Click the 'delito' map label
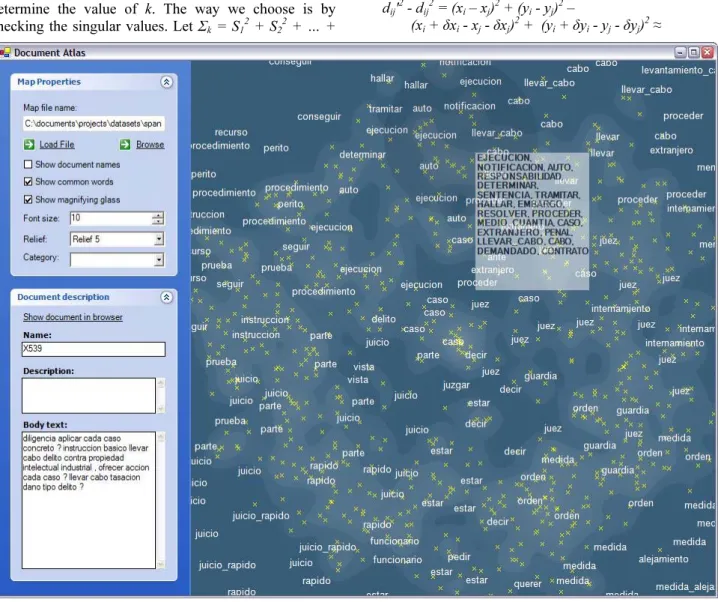 point(384,319)
